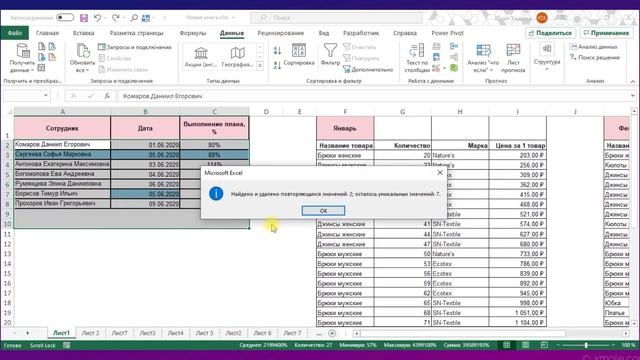Click the search box in title bar
This screenshot has height=360, width=640.
[x=336, y=18]
